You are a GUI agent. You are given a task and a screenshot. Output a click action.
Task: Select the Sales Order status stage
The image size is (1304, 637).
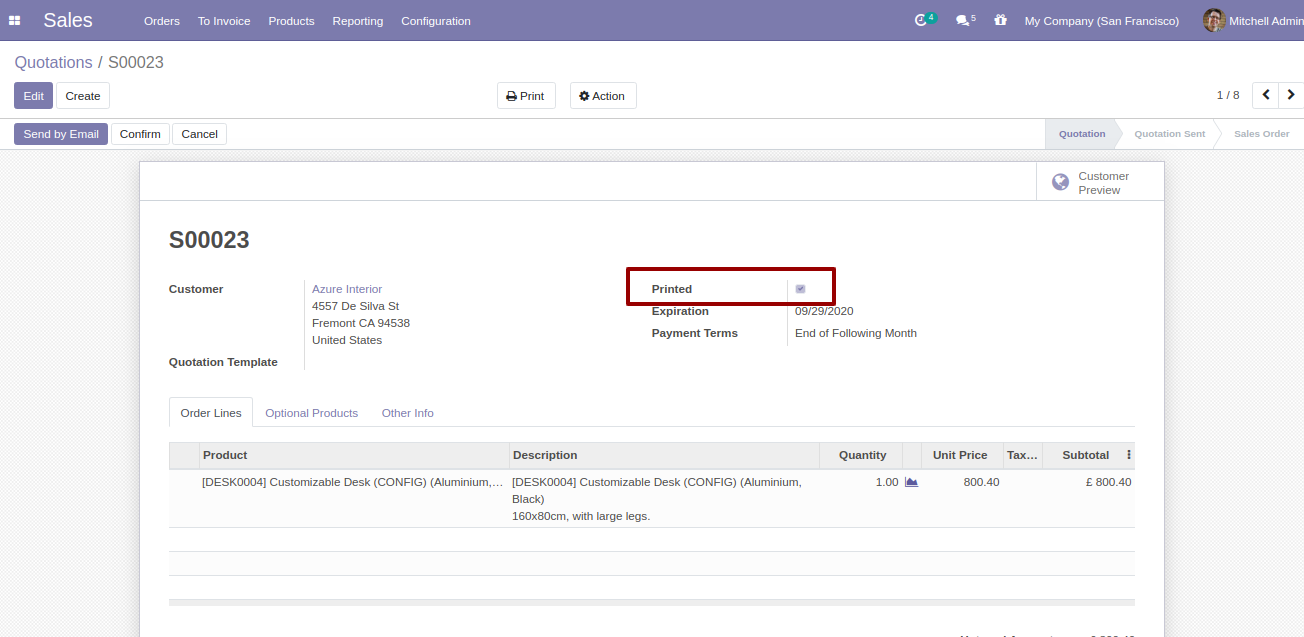tap(1261, 134)
